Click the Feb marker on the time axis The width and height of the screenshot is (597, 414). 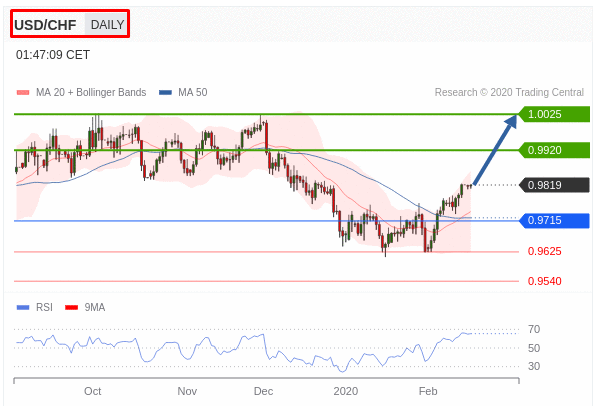pos(428,391)
